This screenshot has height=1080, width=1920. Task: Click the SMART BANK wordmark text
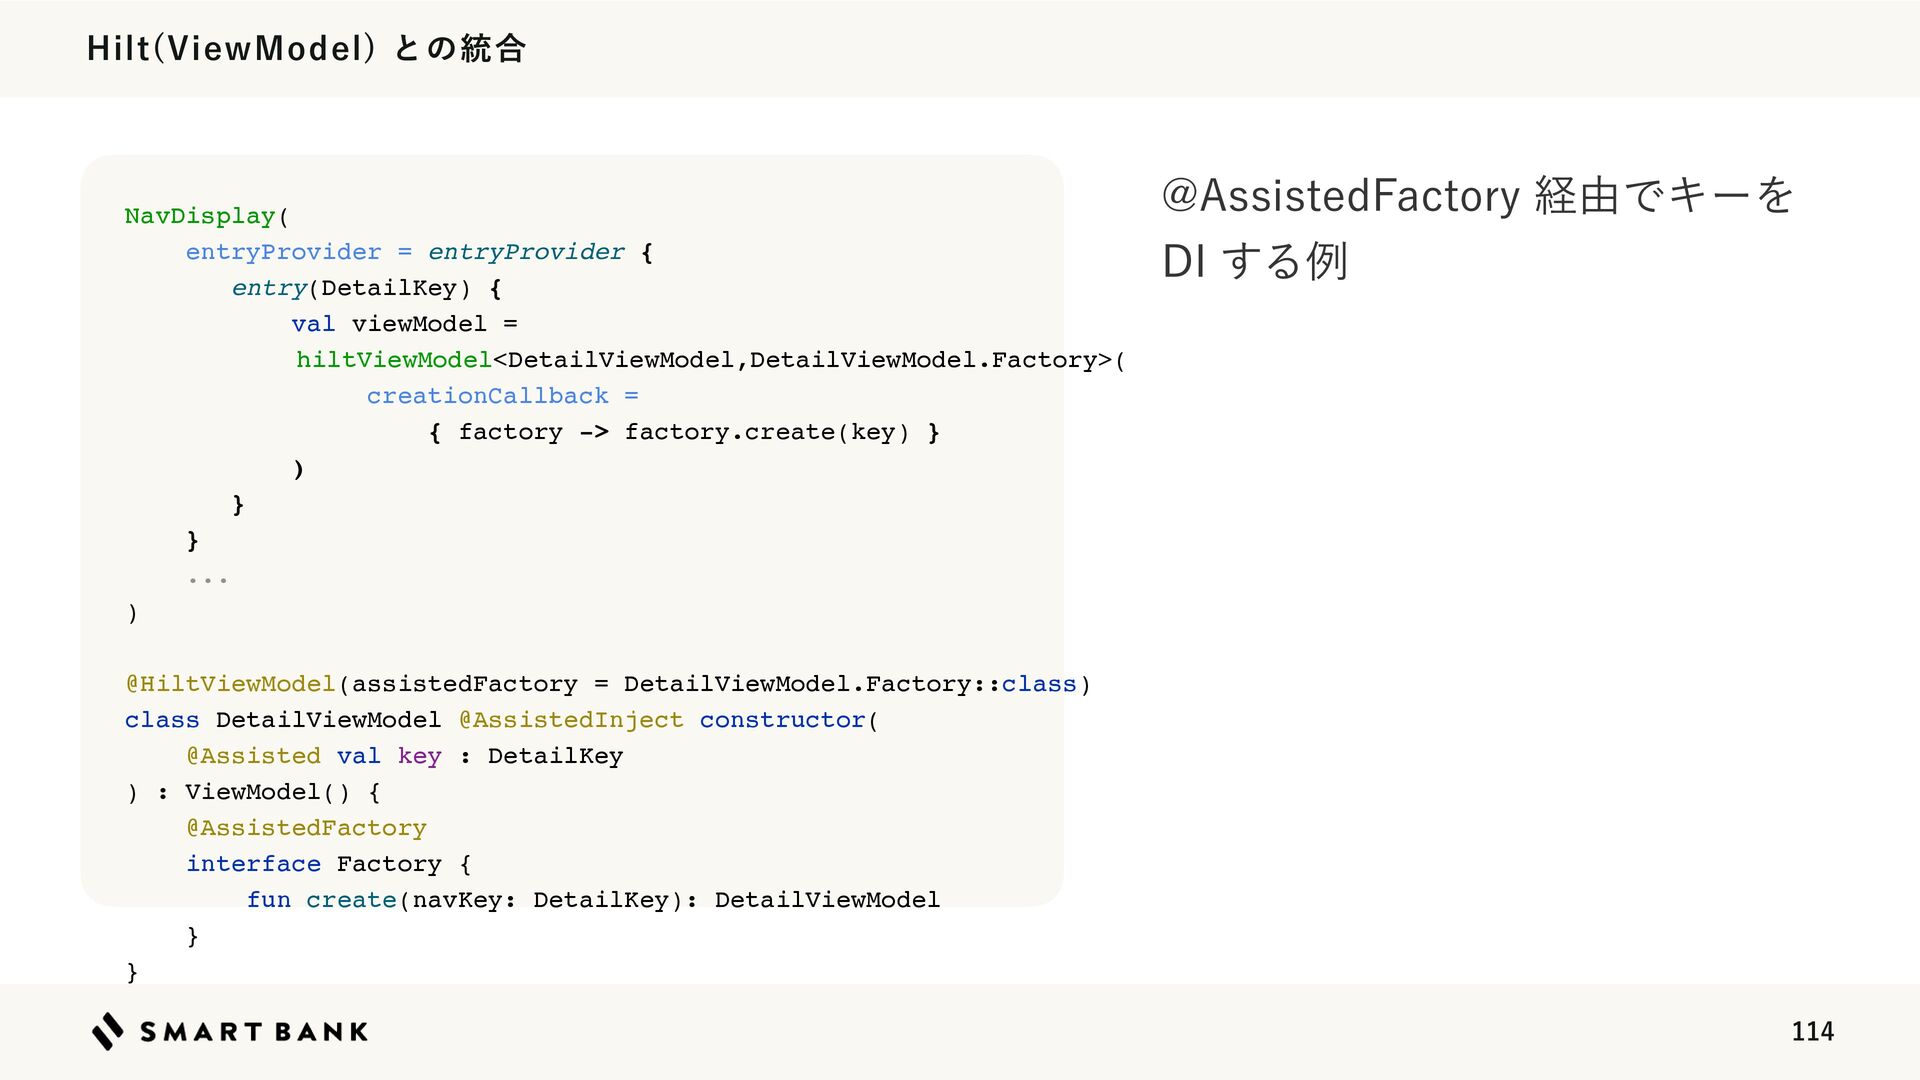254,1032
